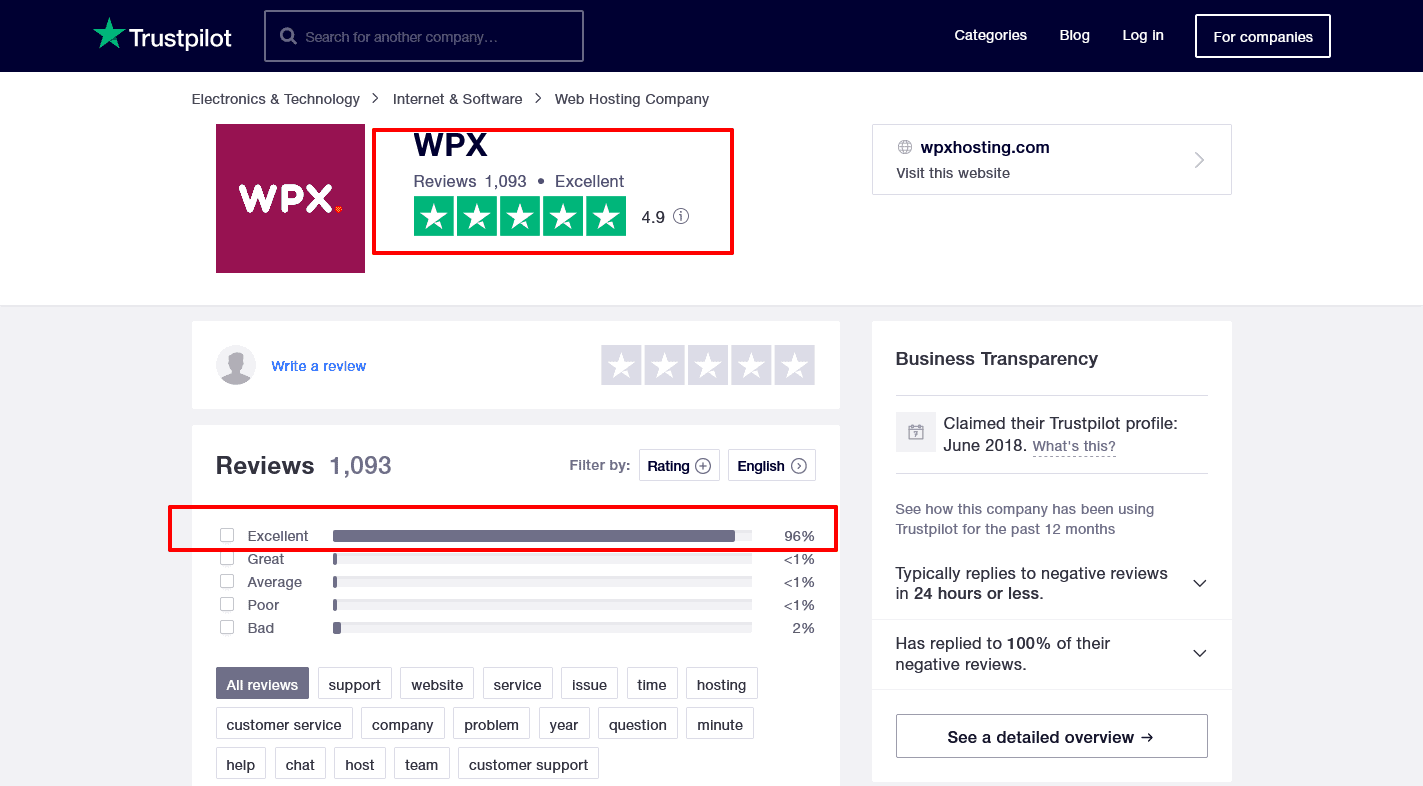Select the fourth star in the review rating
1423x786 pixels.
pos(751,365)
